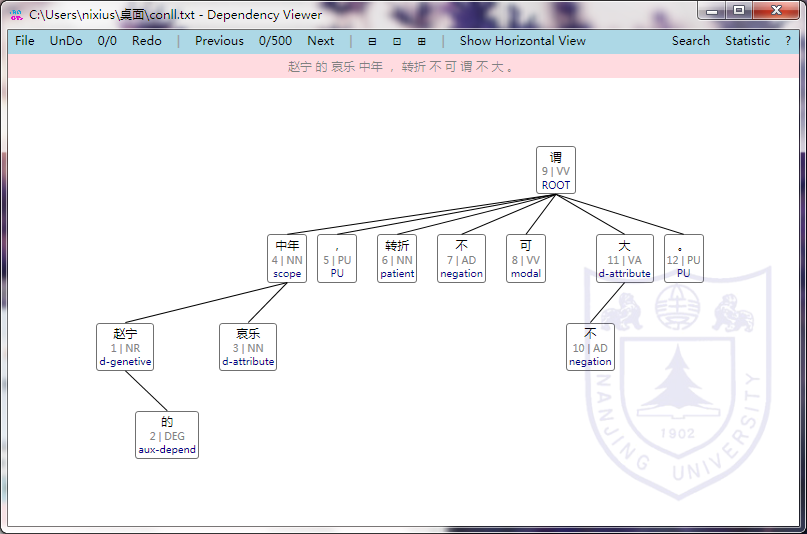This screenshot has height=534, width=807.
Task: Open the Statistic menu
Action: (747, 41)
